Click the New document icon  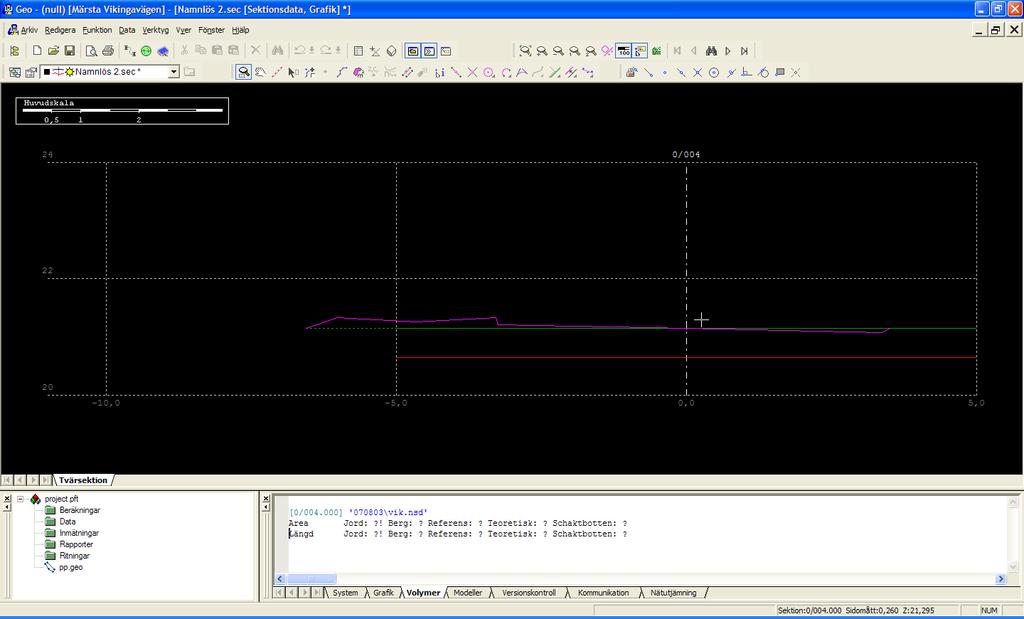point(37,51)
